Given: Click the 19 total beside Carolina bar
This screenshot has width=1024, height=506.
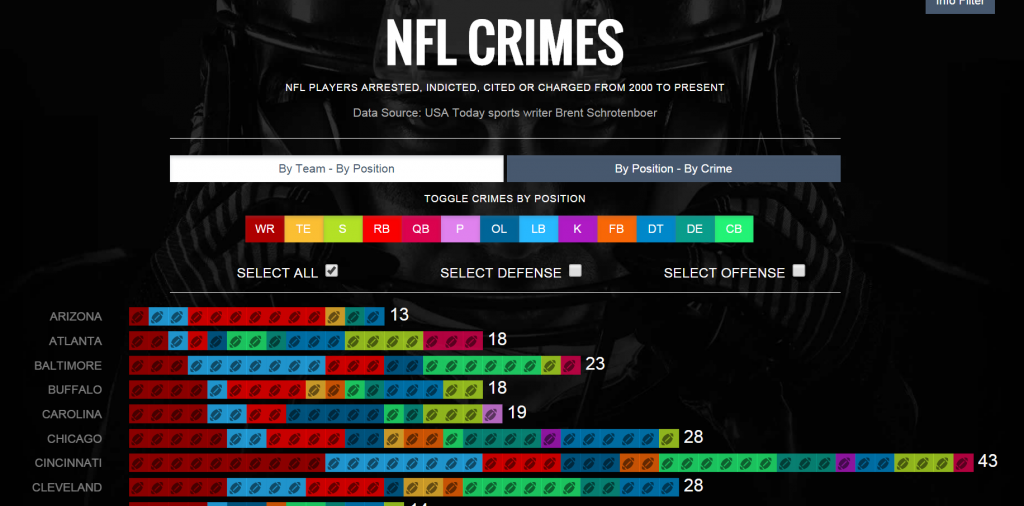Looking at the screenshot, I should tap(517, 412).
